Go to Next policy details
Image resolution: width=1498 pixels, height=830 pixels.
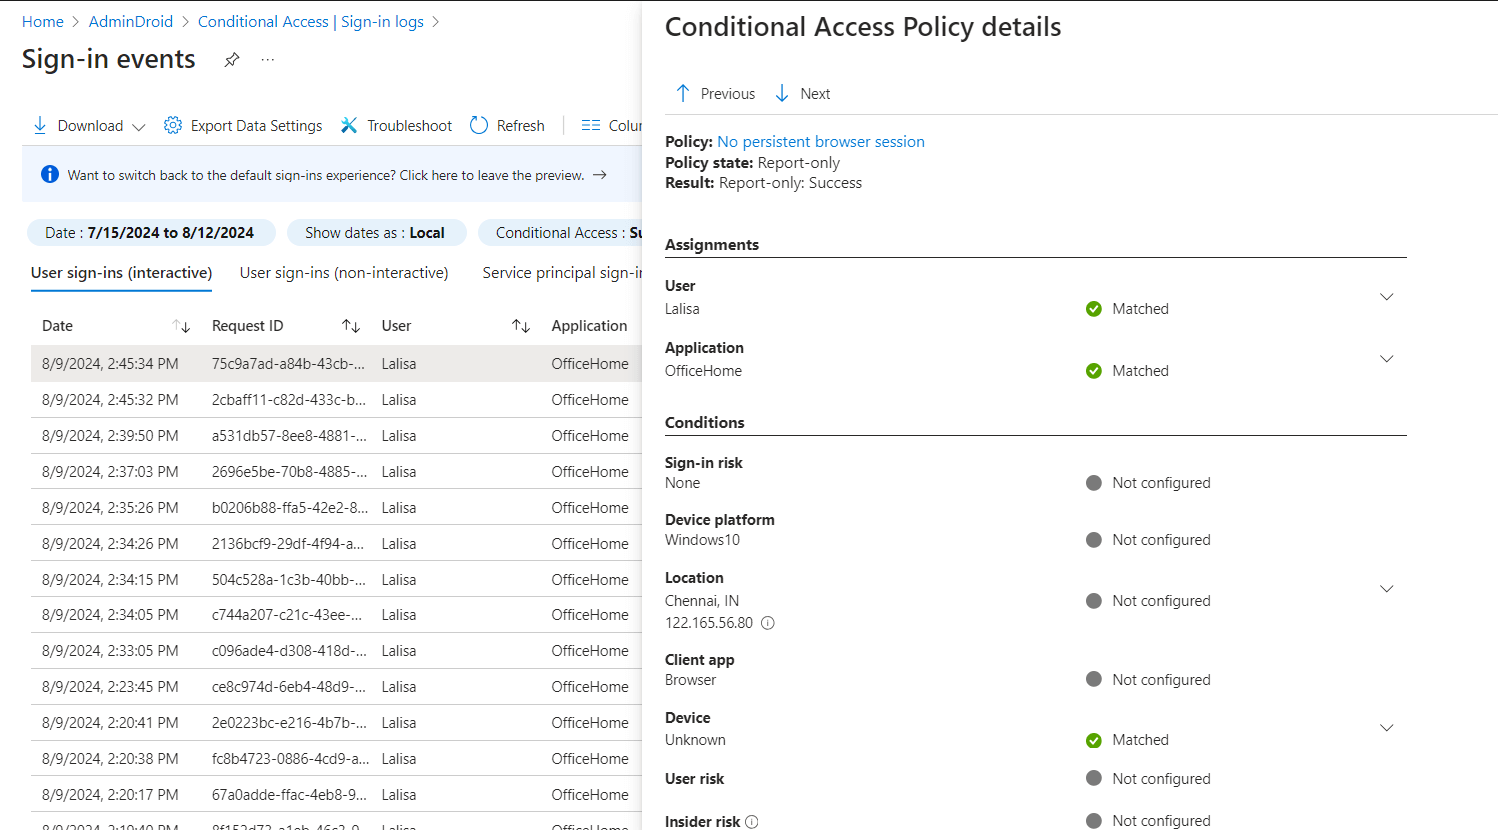pos(802,94)
